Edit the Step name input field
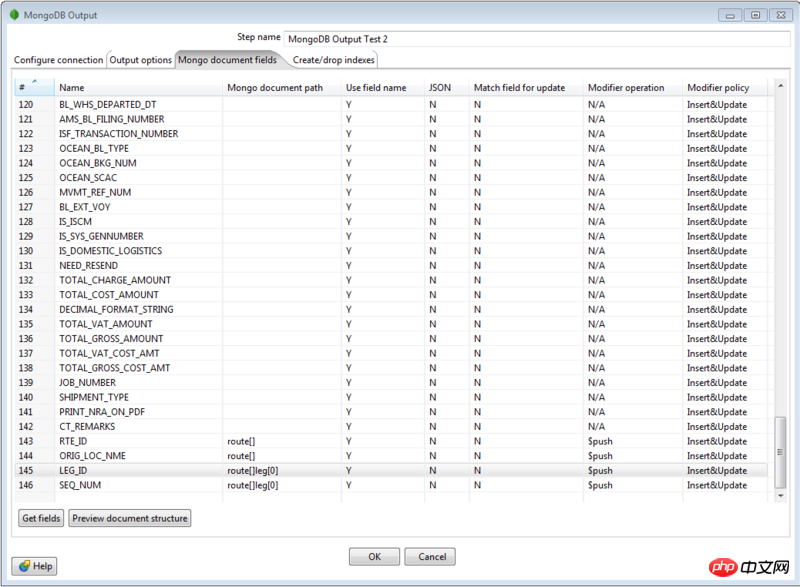The width and height of the screenshot is (800, 587). point(537,39)
